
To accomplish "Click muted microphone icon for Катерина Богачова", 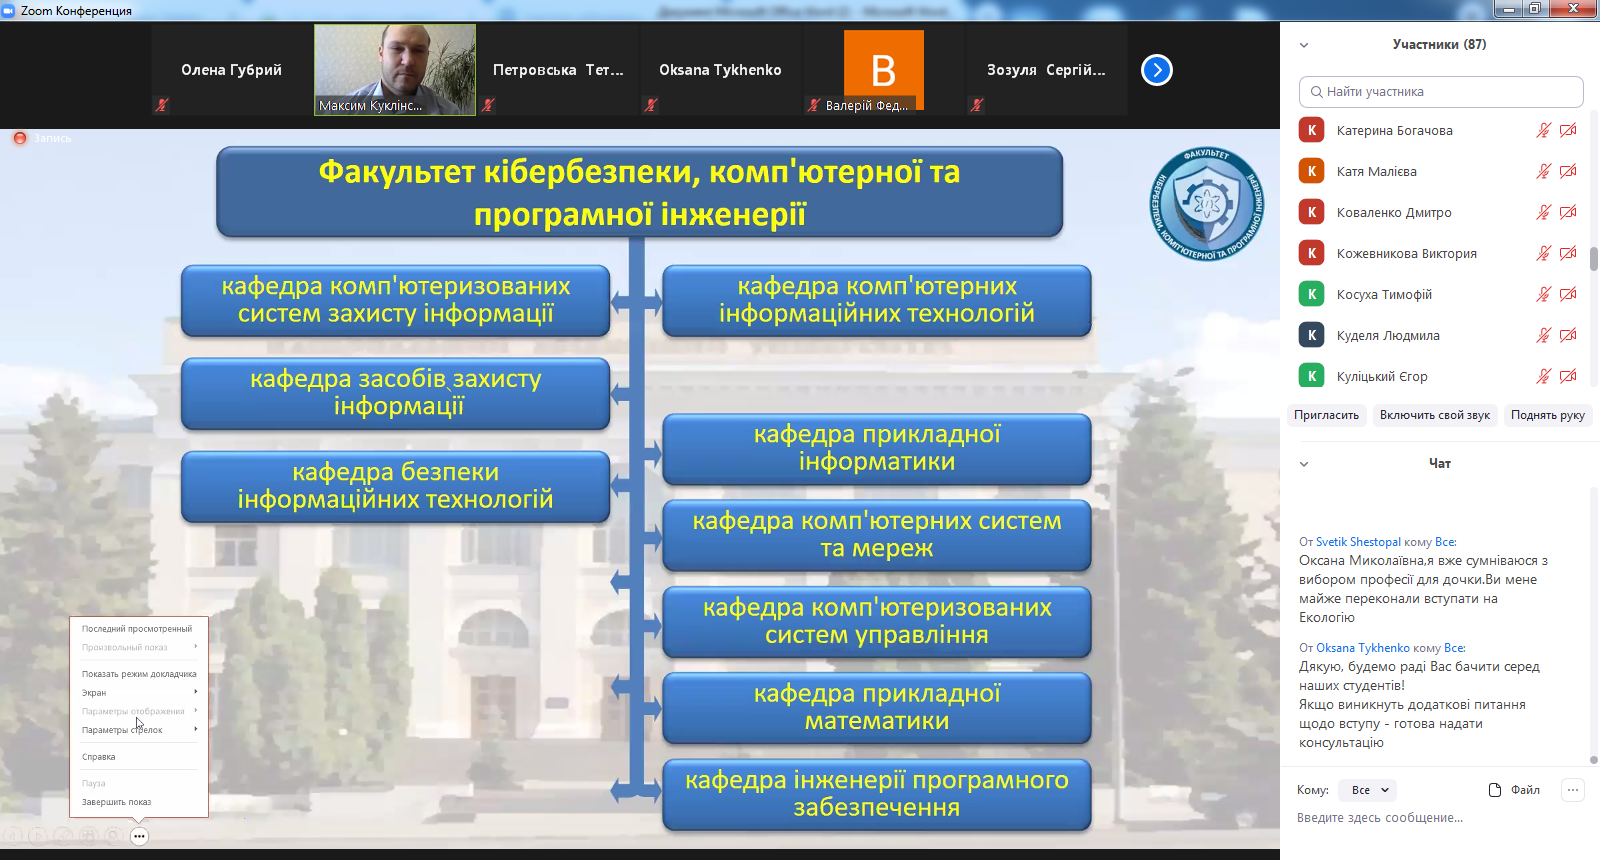I will pyautogui.click(x=1543, y=131).
